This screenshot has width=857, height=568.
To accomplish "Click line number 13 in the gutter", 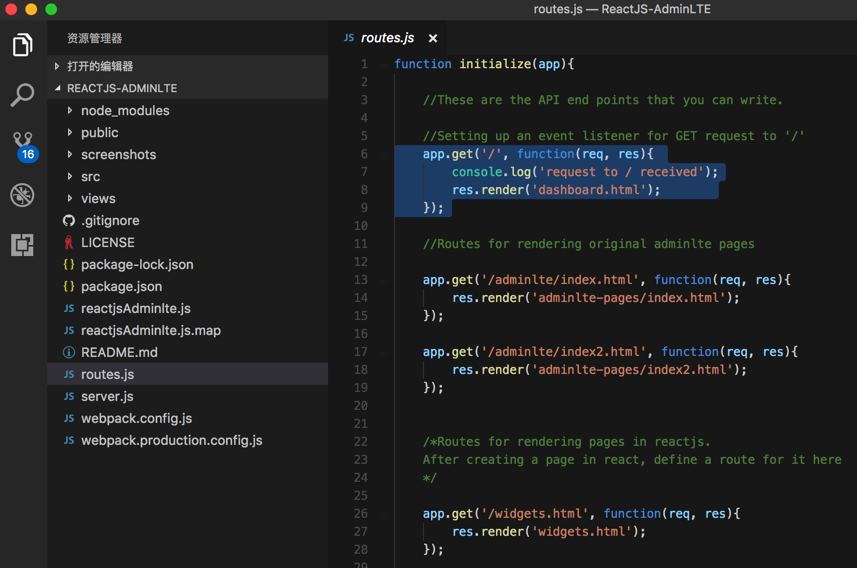I will coord(360,280).
